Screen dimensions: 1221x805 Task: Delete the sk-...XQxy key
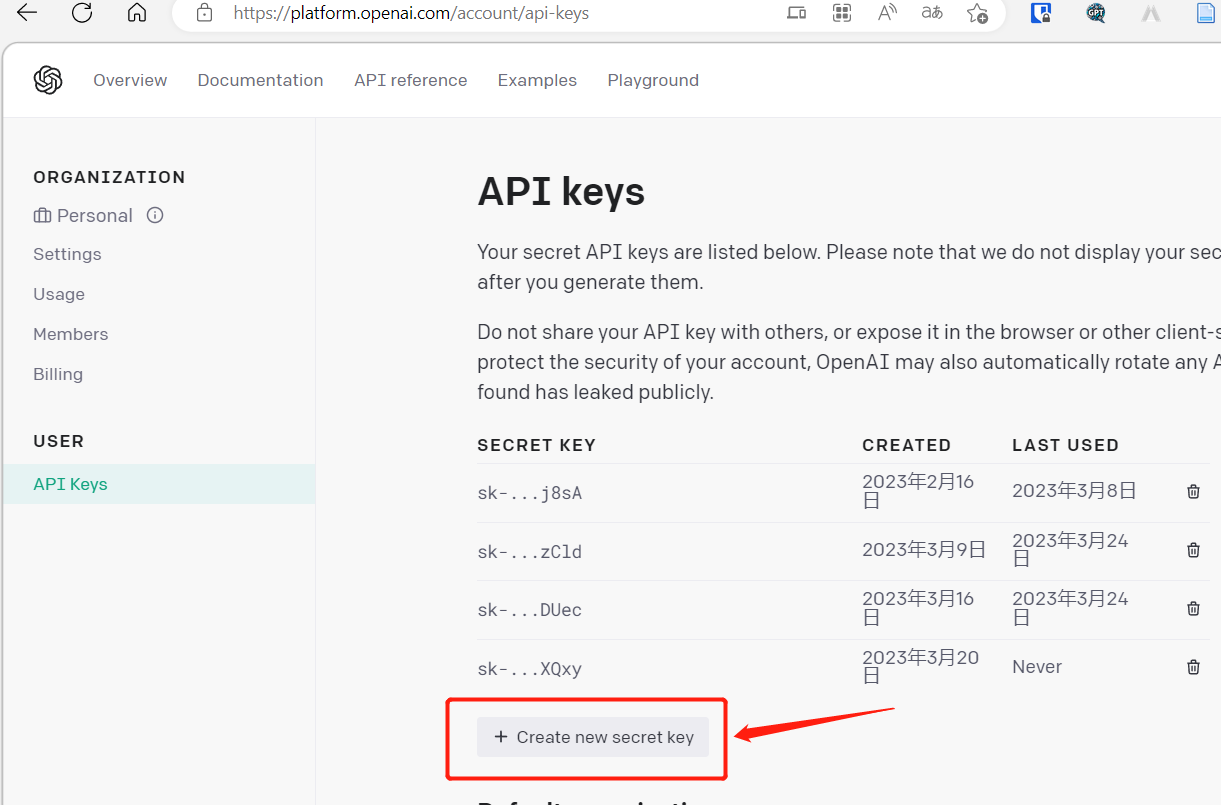click(1193, 667)
